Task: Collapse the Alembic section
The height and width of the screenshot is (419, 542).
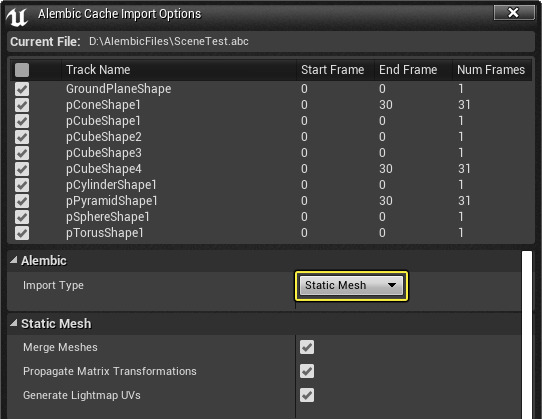Action: [13, 260]
